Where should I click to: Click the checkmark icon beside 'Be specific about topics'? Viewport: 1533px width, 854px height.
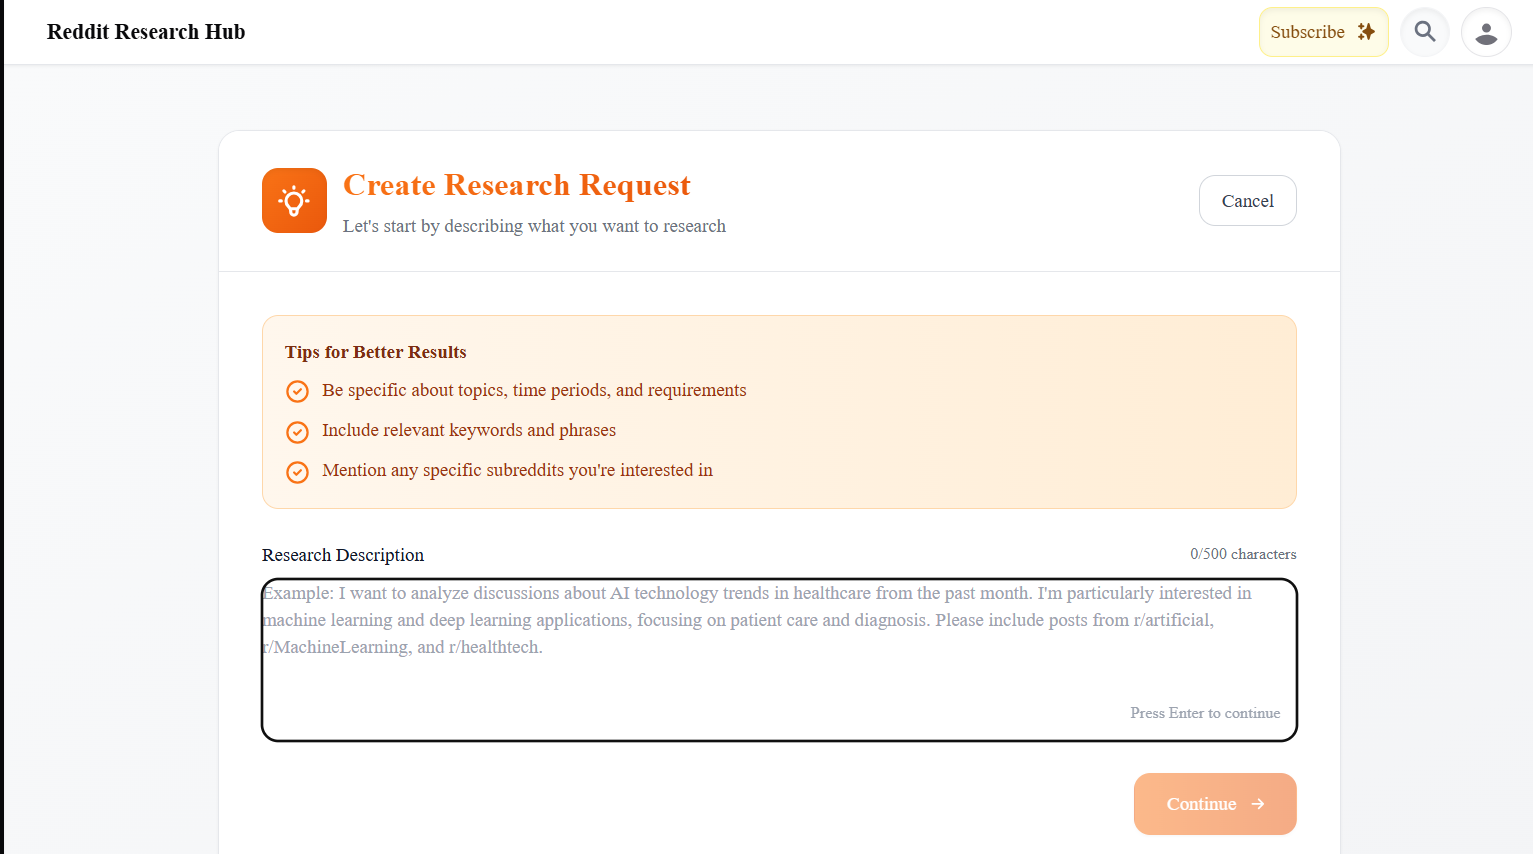(x=297, y=391)
